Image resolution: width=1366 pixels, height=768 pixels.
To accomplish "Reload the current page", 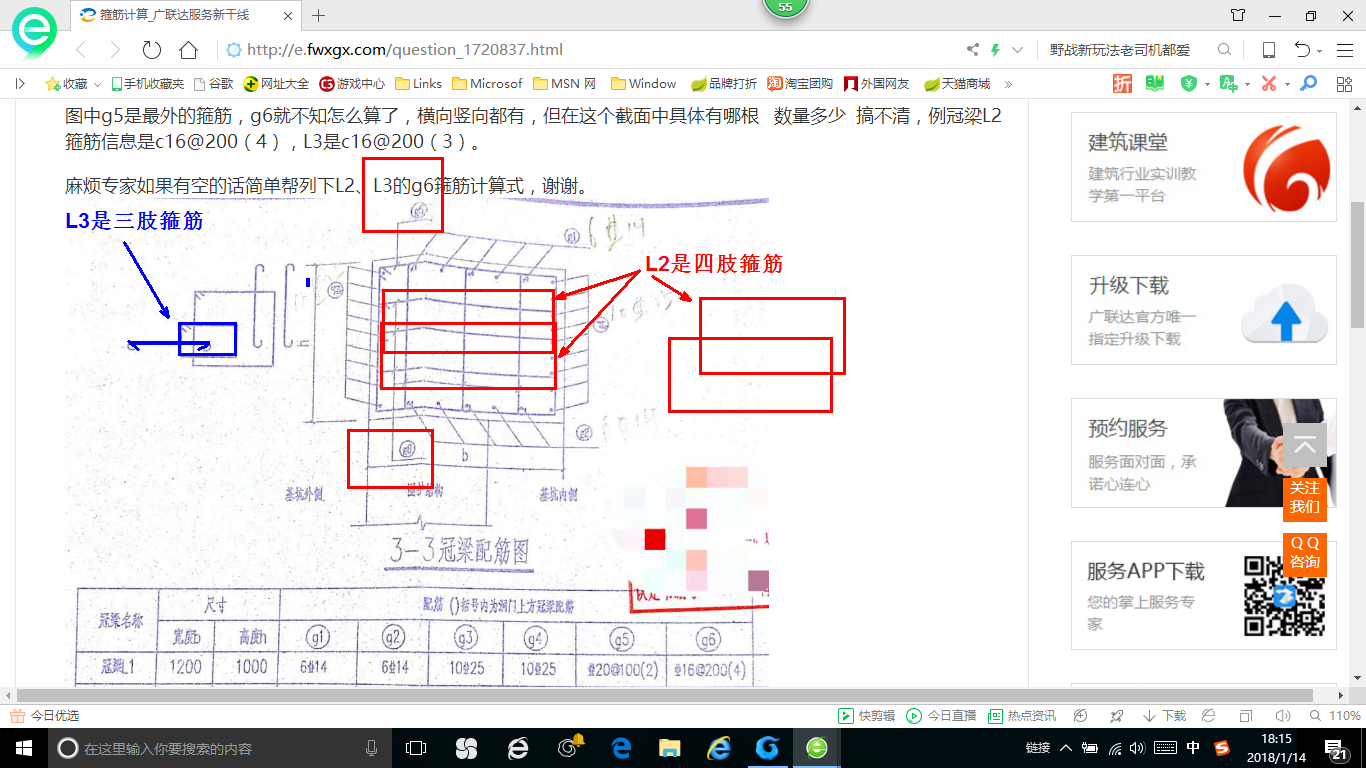I will tap(152, 50).
